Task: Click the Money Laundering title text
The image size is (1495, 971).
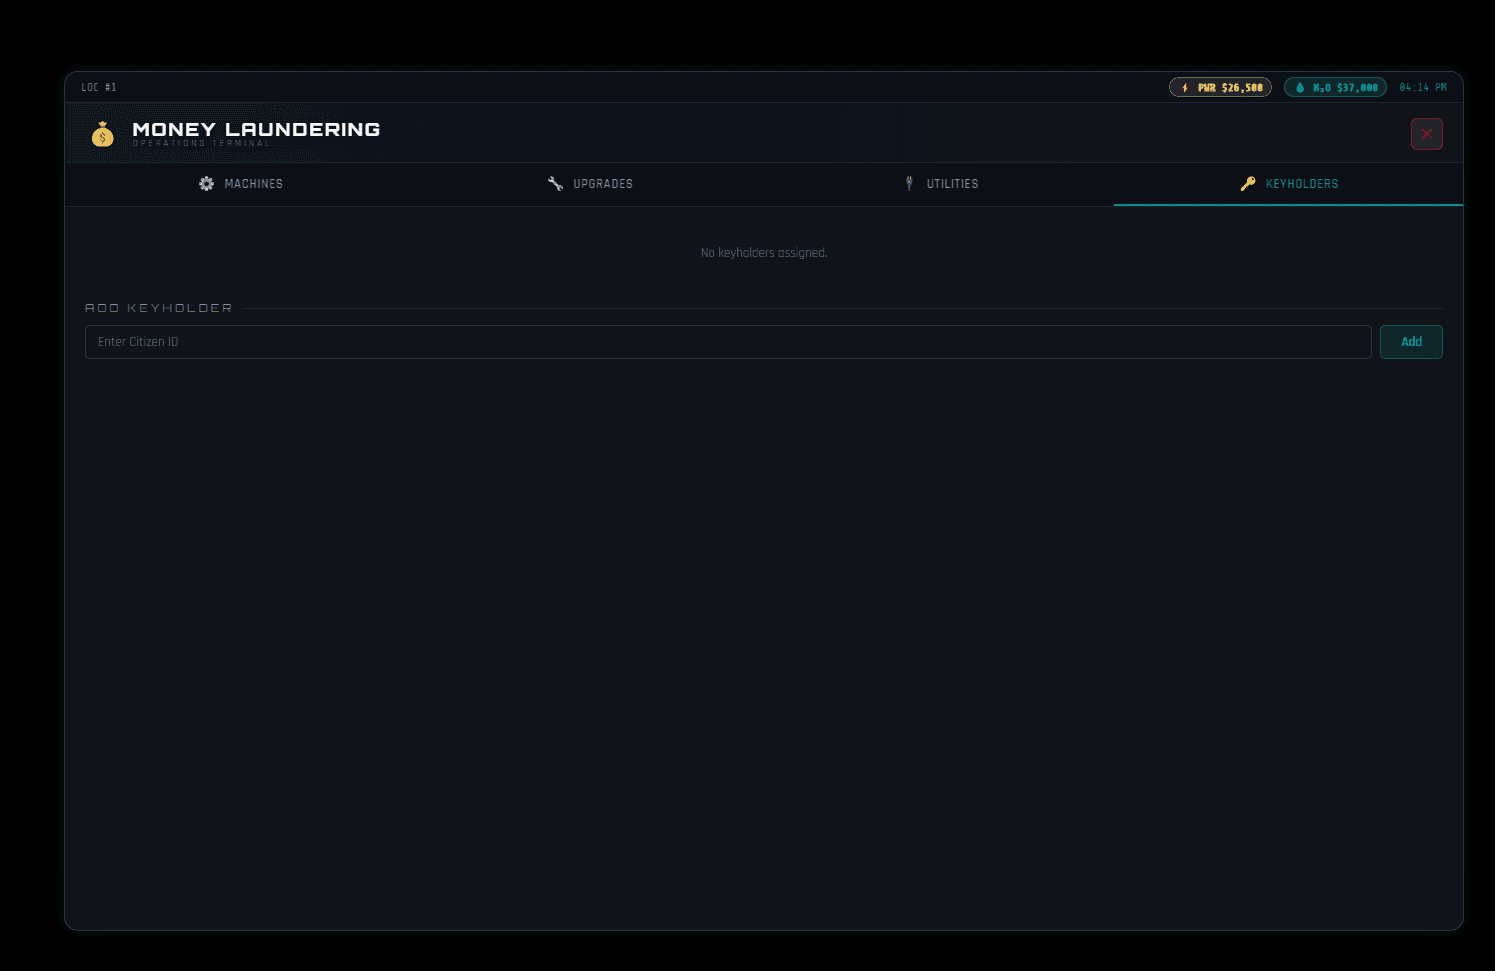Action: pyautogui.click(x=256, y=129)
